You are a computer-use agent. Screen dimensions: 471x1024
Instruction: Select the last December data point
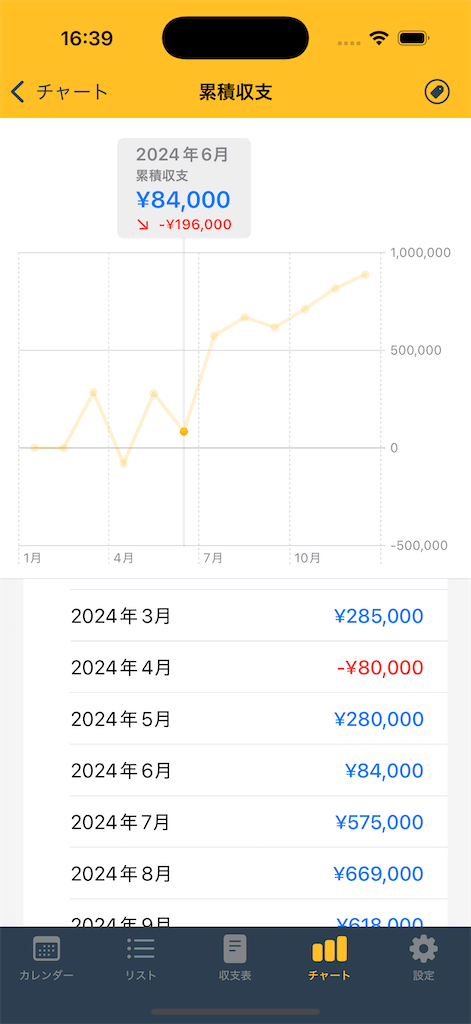pos(365,275)
